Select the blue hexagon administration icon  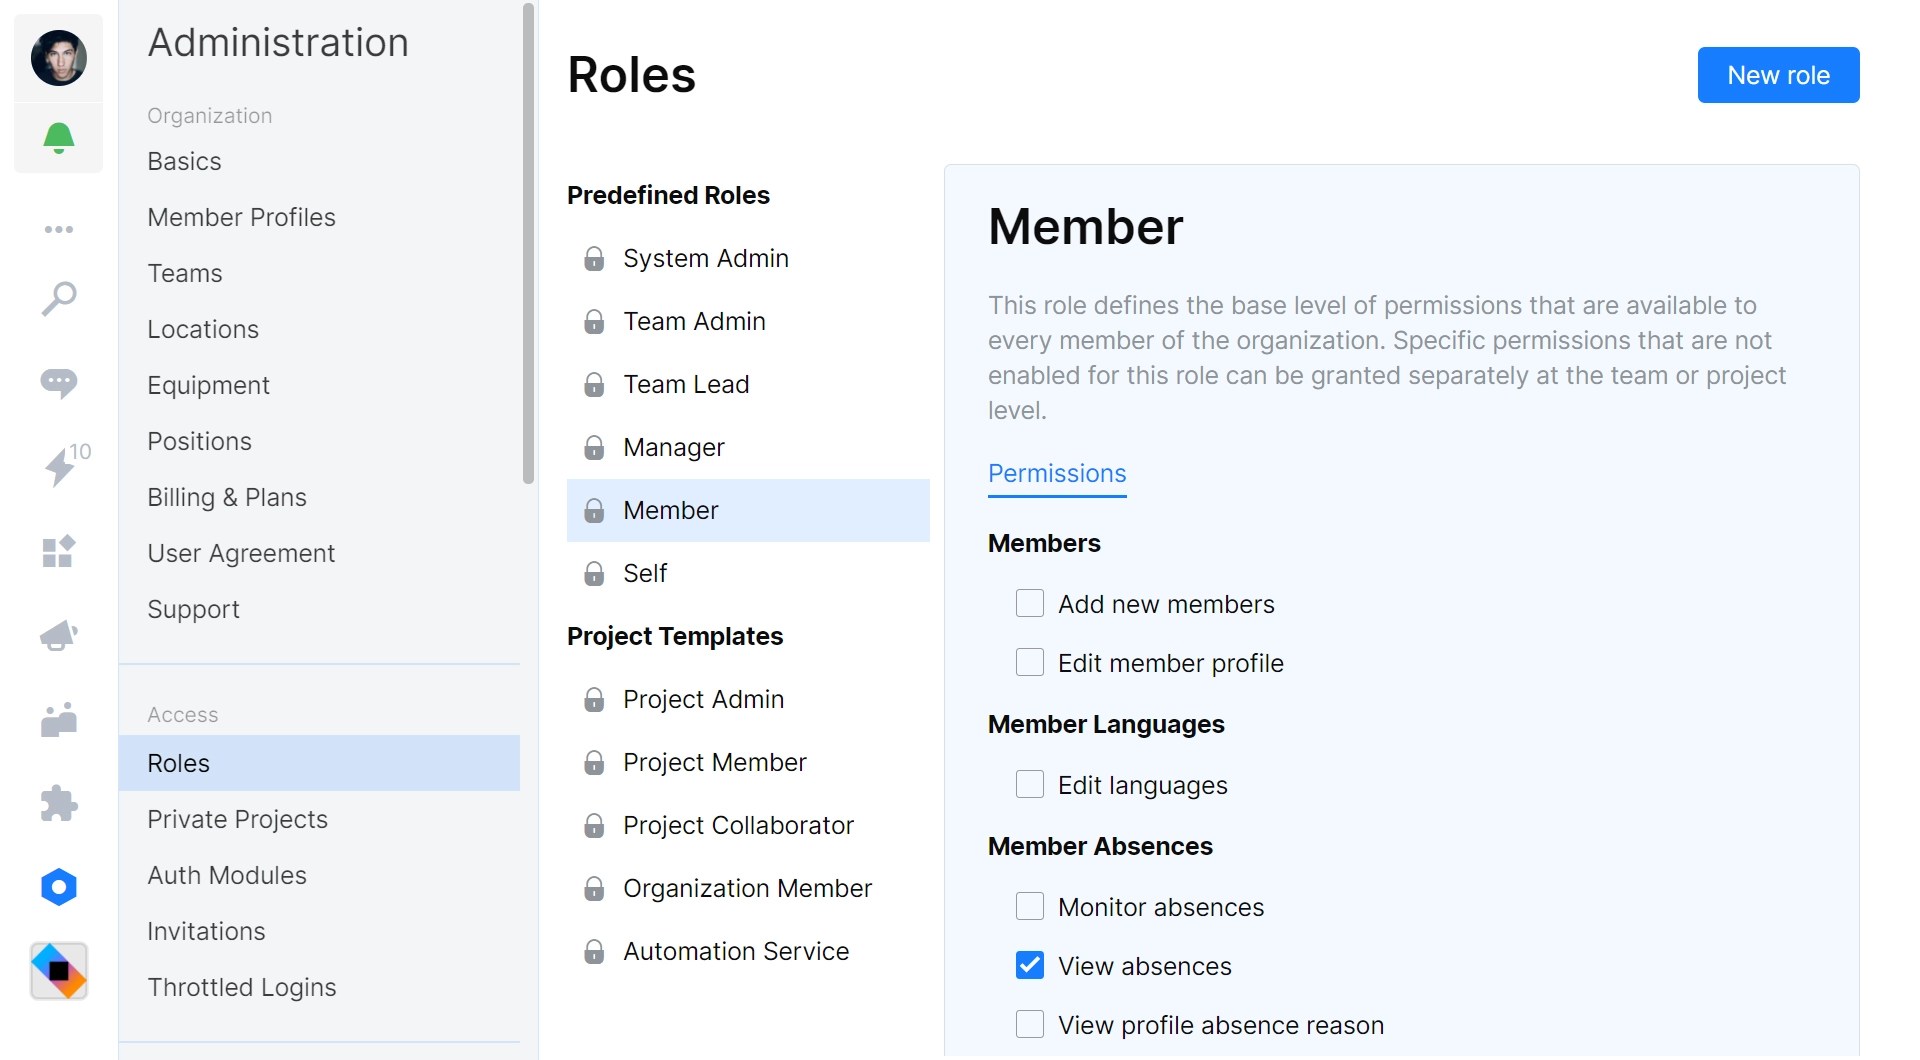click(x=59, y=887)
